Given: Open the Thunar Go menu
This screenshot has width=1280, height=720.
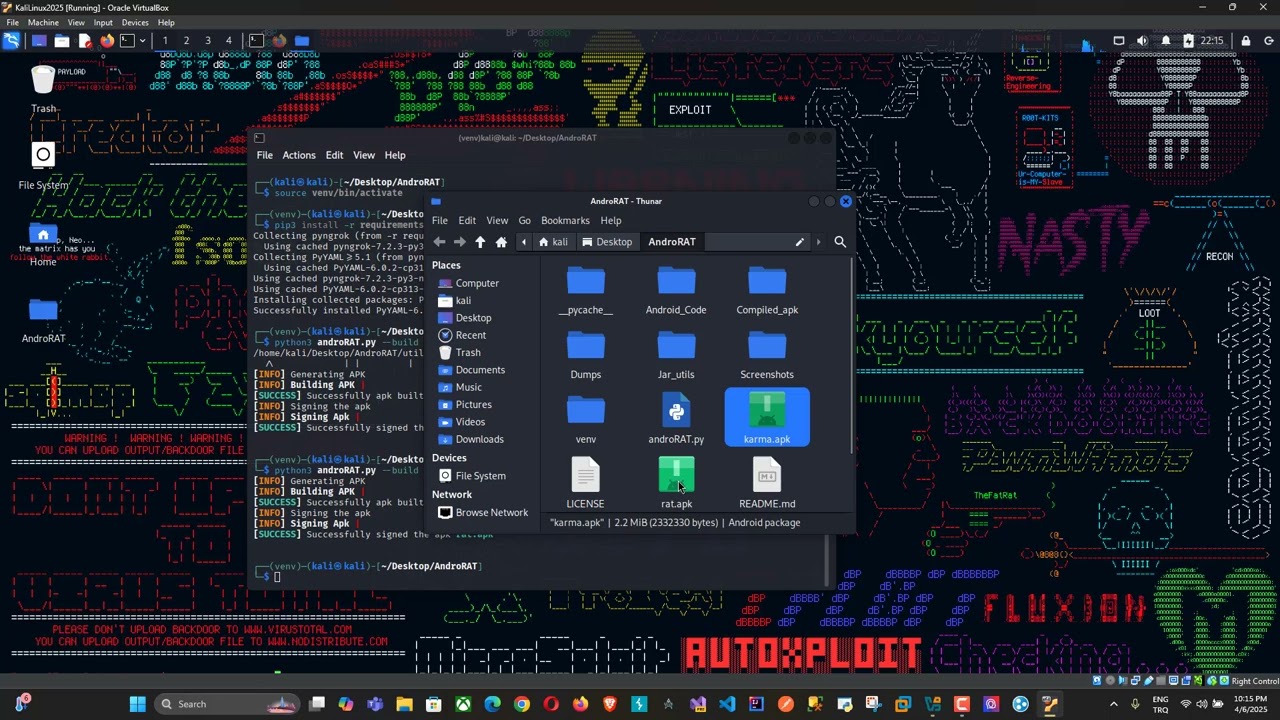Looking at the screenshot, I should click(x=524, y=220).
